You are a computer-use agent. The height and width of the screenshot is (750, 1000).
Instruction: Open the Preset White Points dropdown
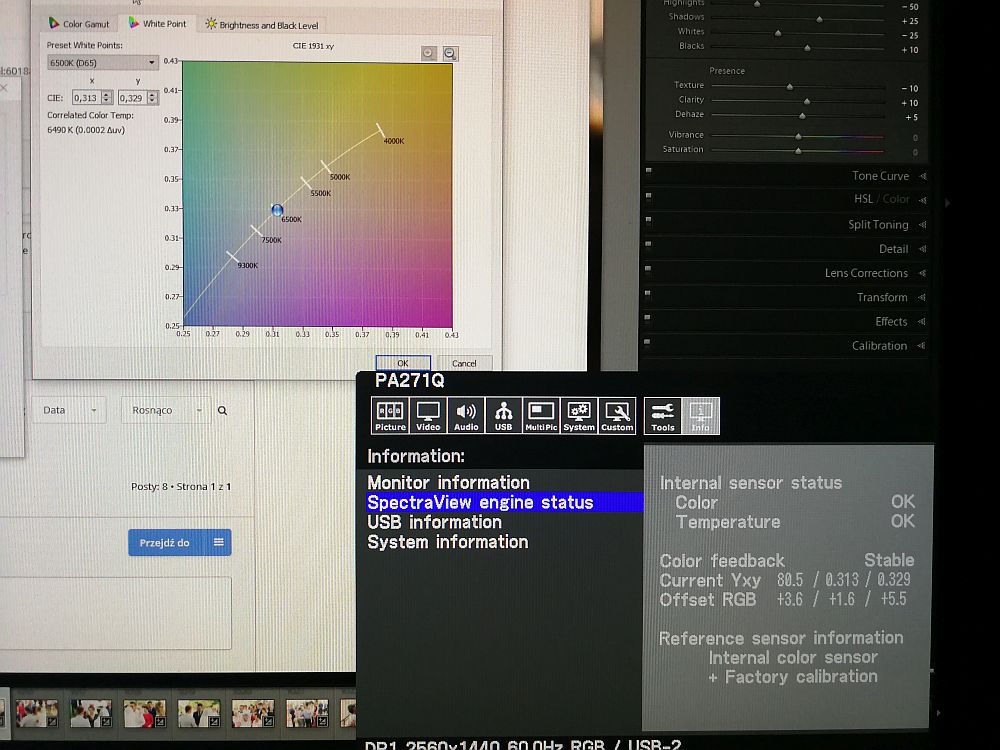click(103, 63)
